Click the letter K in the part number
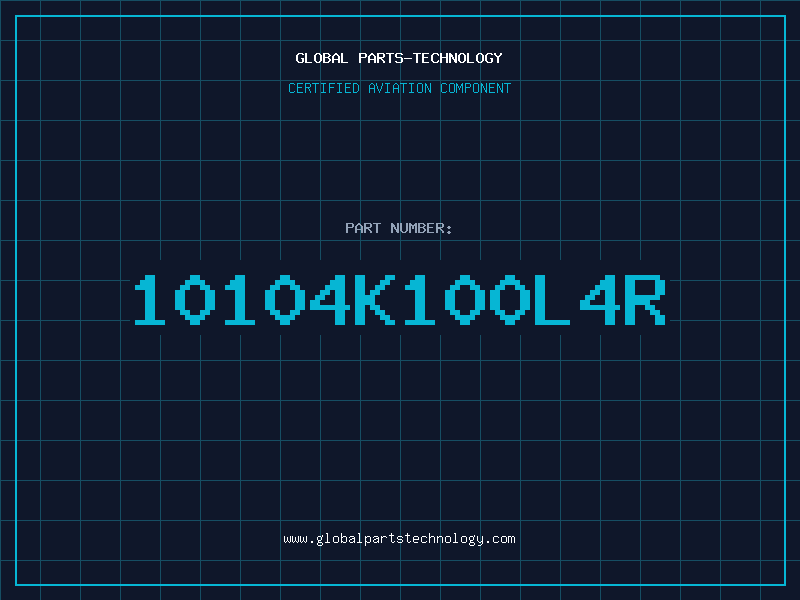 375,300
